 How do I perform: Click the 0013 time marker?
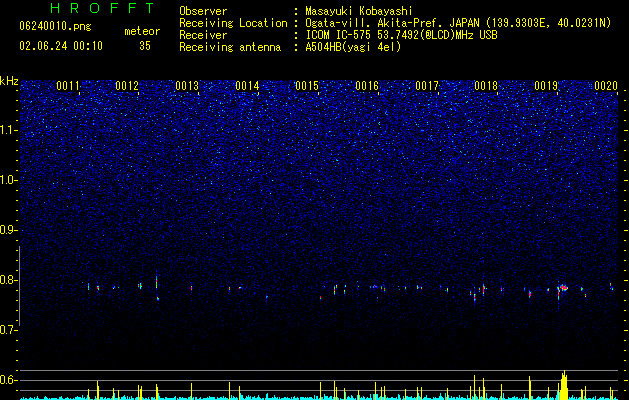click(x=187, y=86)
